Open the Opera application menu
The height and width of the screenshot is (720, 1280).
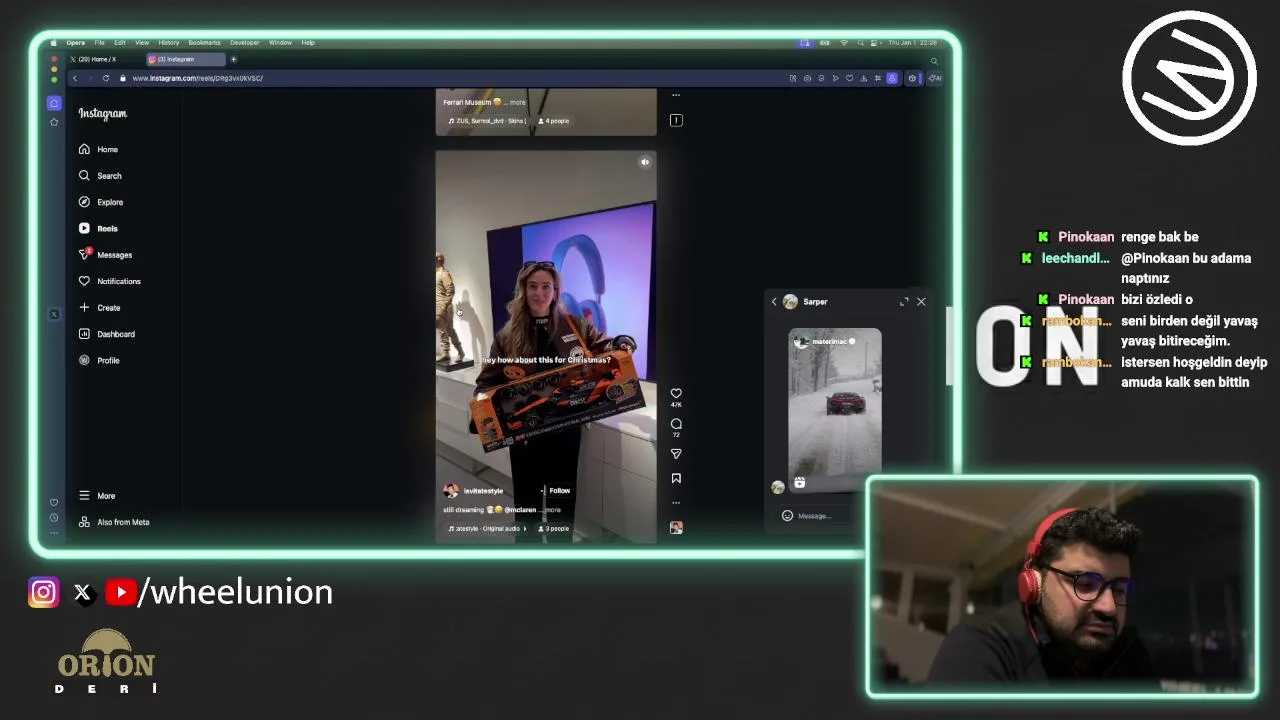point(76,43)
